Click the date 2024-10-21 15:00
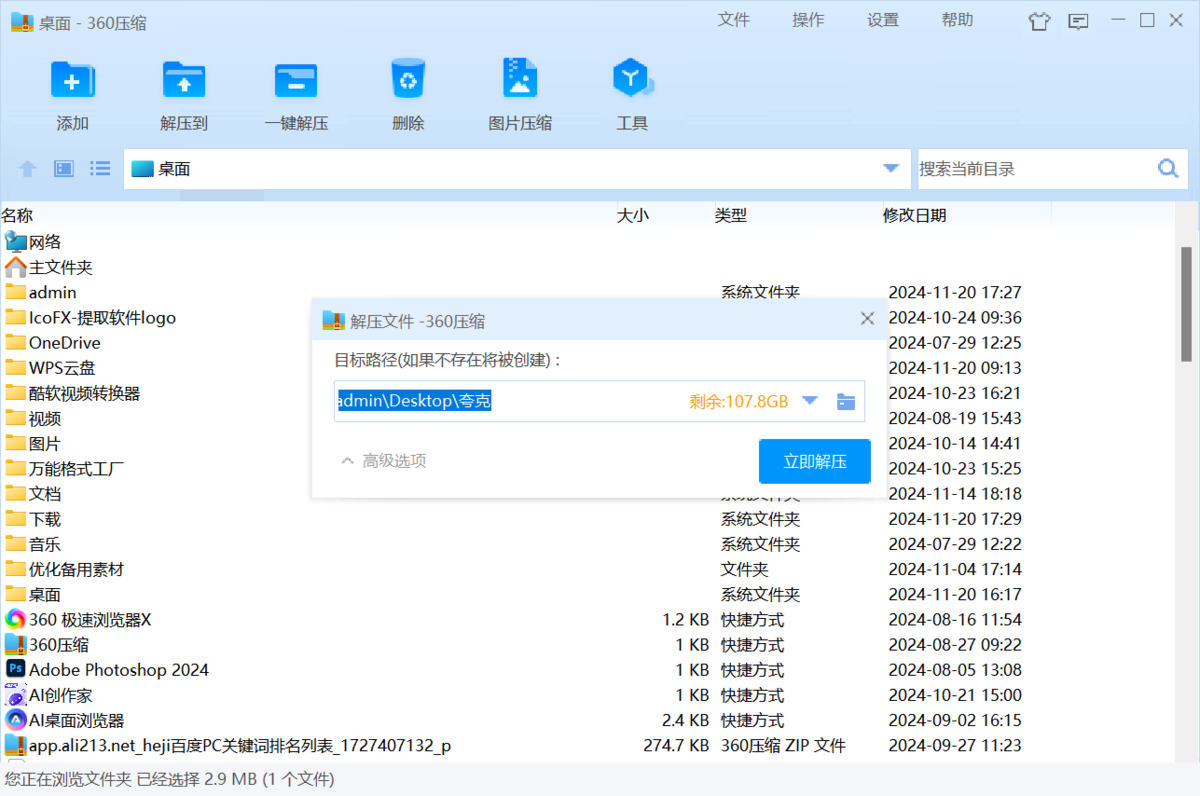 [x=955, y=695]
